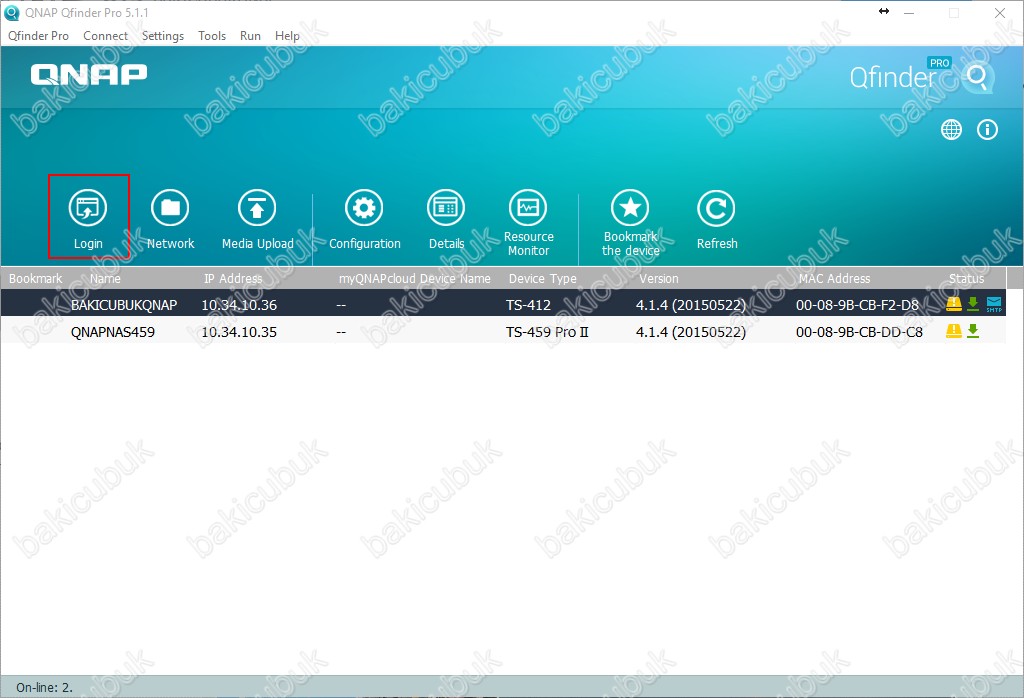Show the device Details icon

click(x=446, y=208)
